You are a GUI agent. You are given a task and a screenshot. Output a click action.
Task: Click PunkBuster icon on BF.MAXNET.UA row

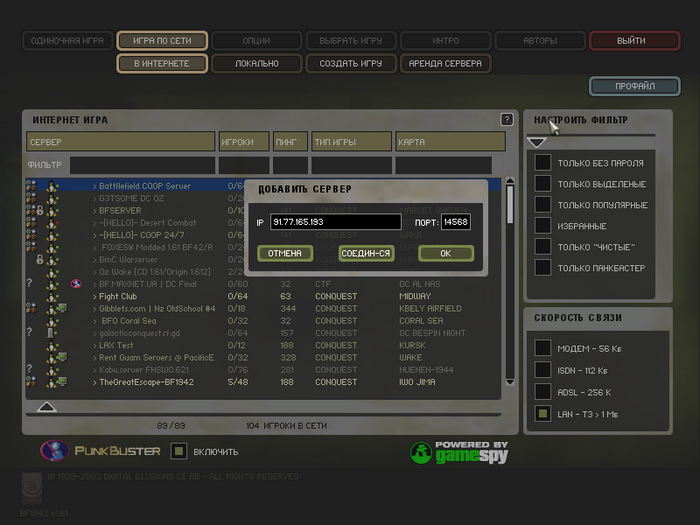[x=76, y=284]
